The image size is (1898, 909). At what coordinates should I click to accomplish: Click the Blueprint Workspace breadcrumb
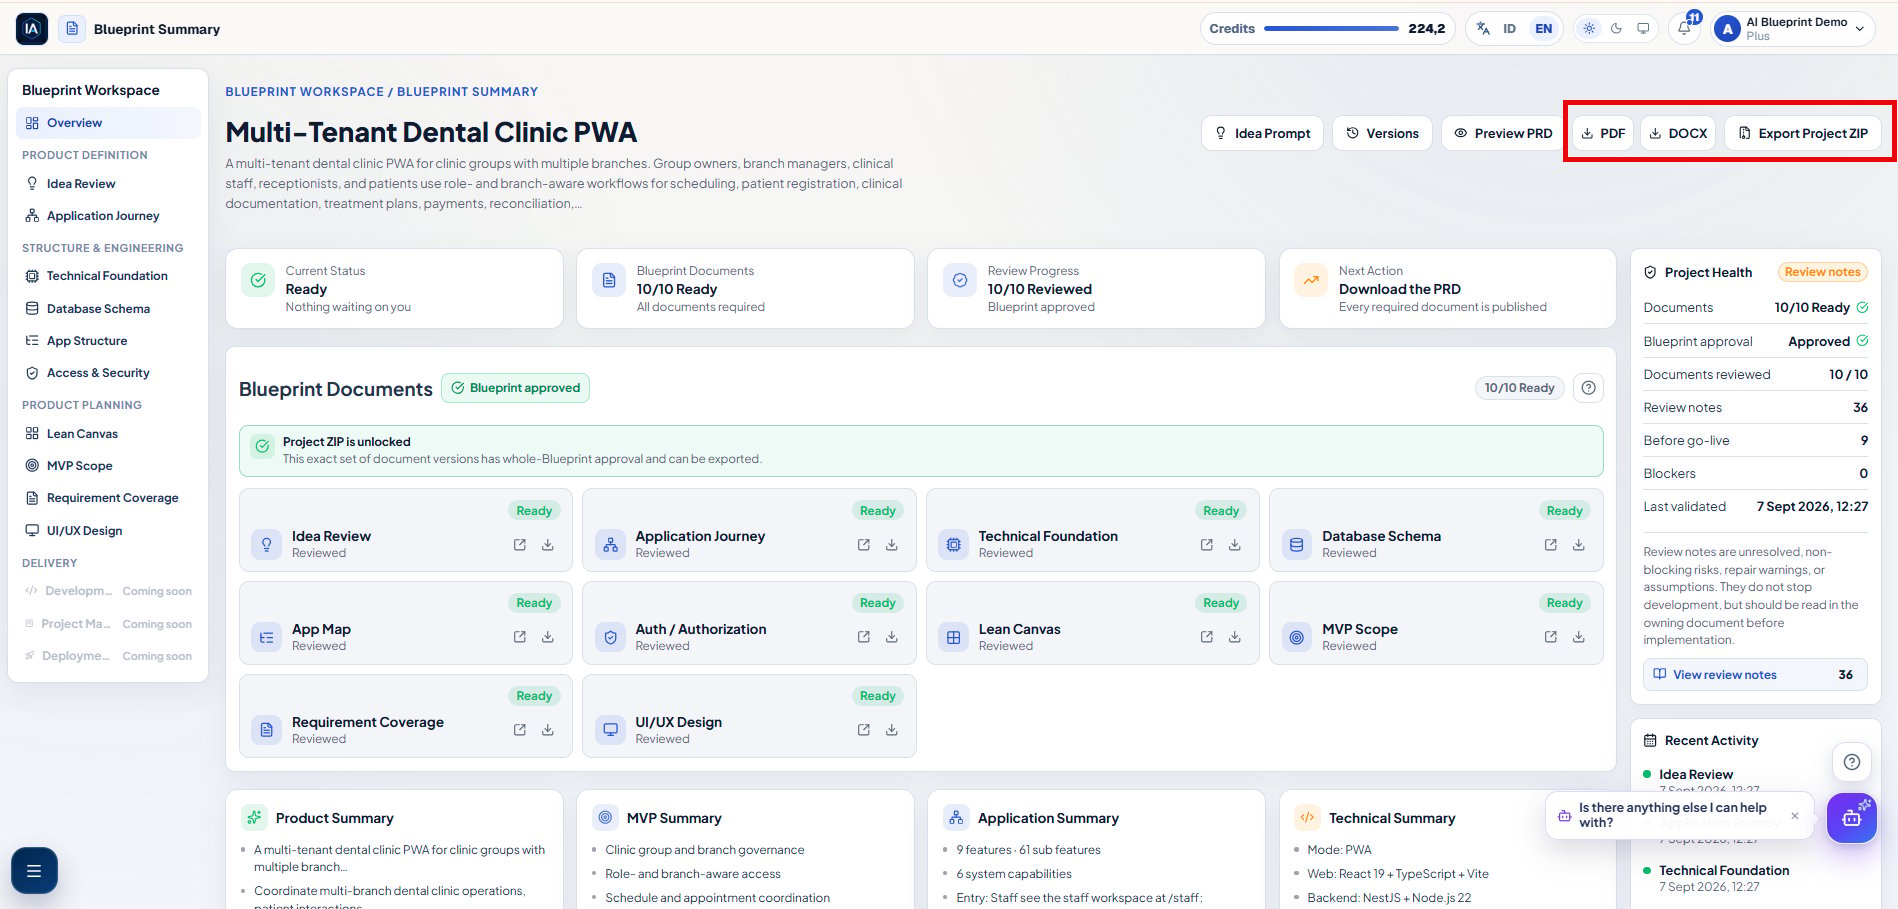pyautogui.click(x=304, y=92)
